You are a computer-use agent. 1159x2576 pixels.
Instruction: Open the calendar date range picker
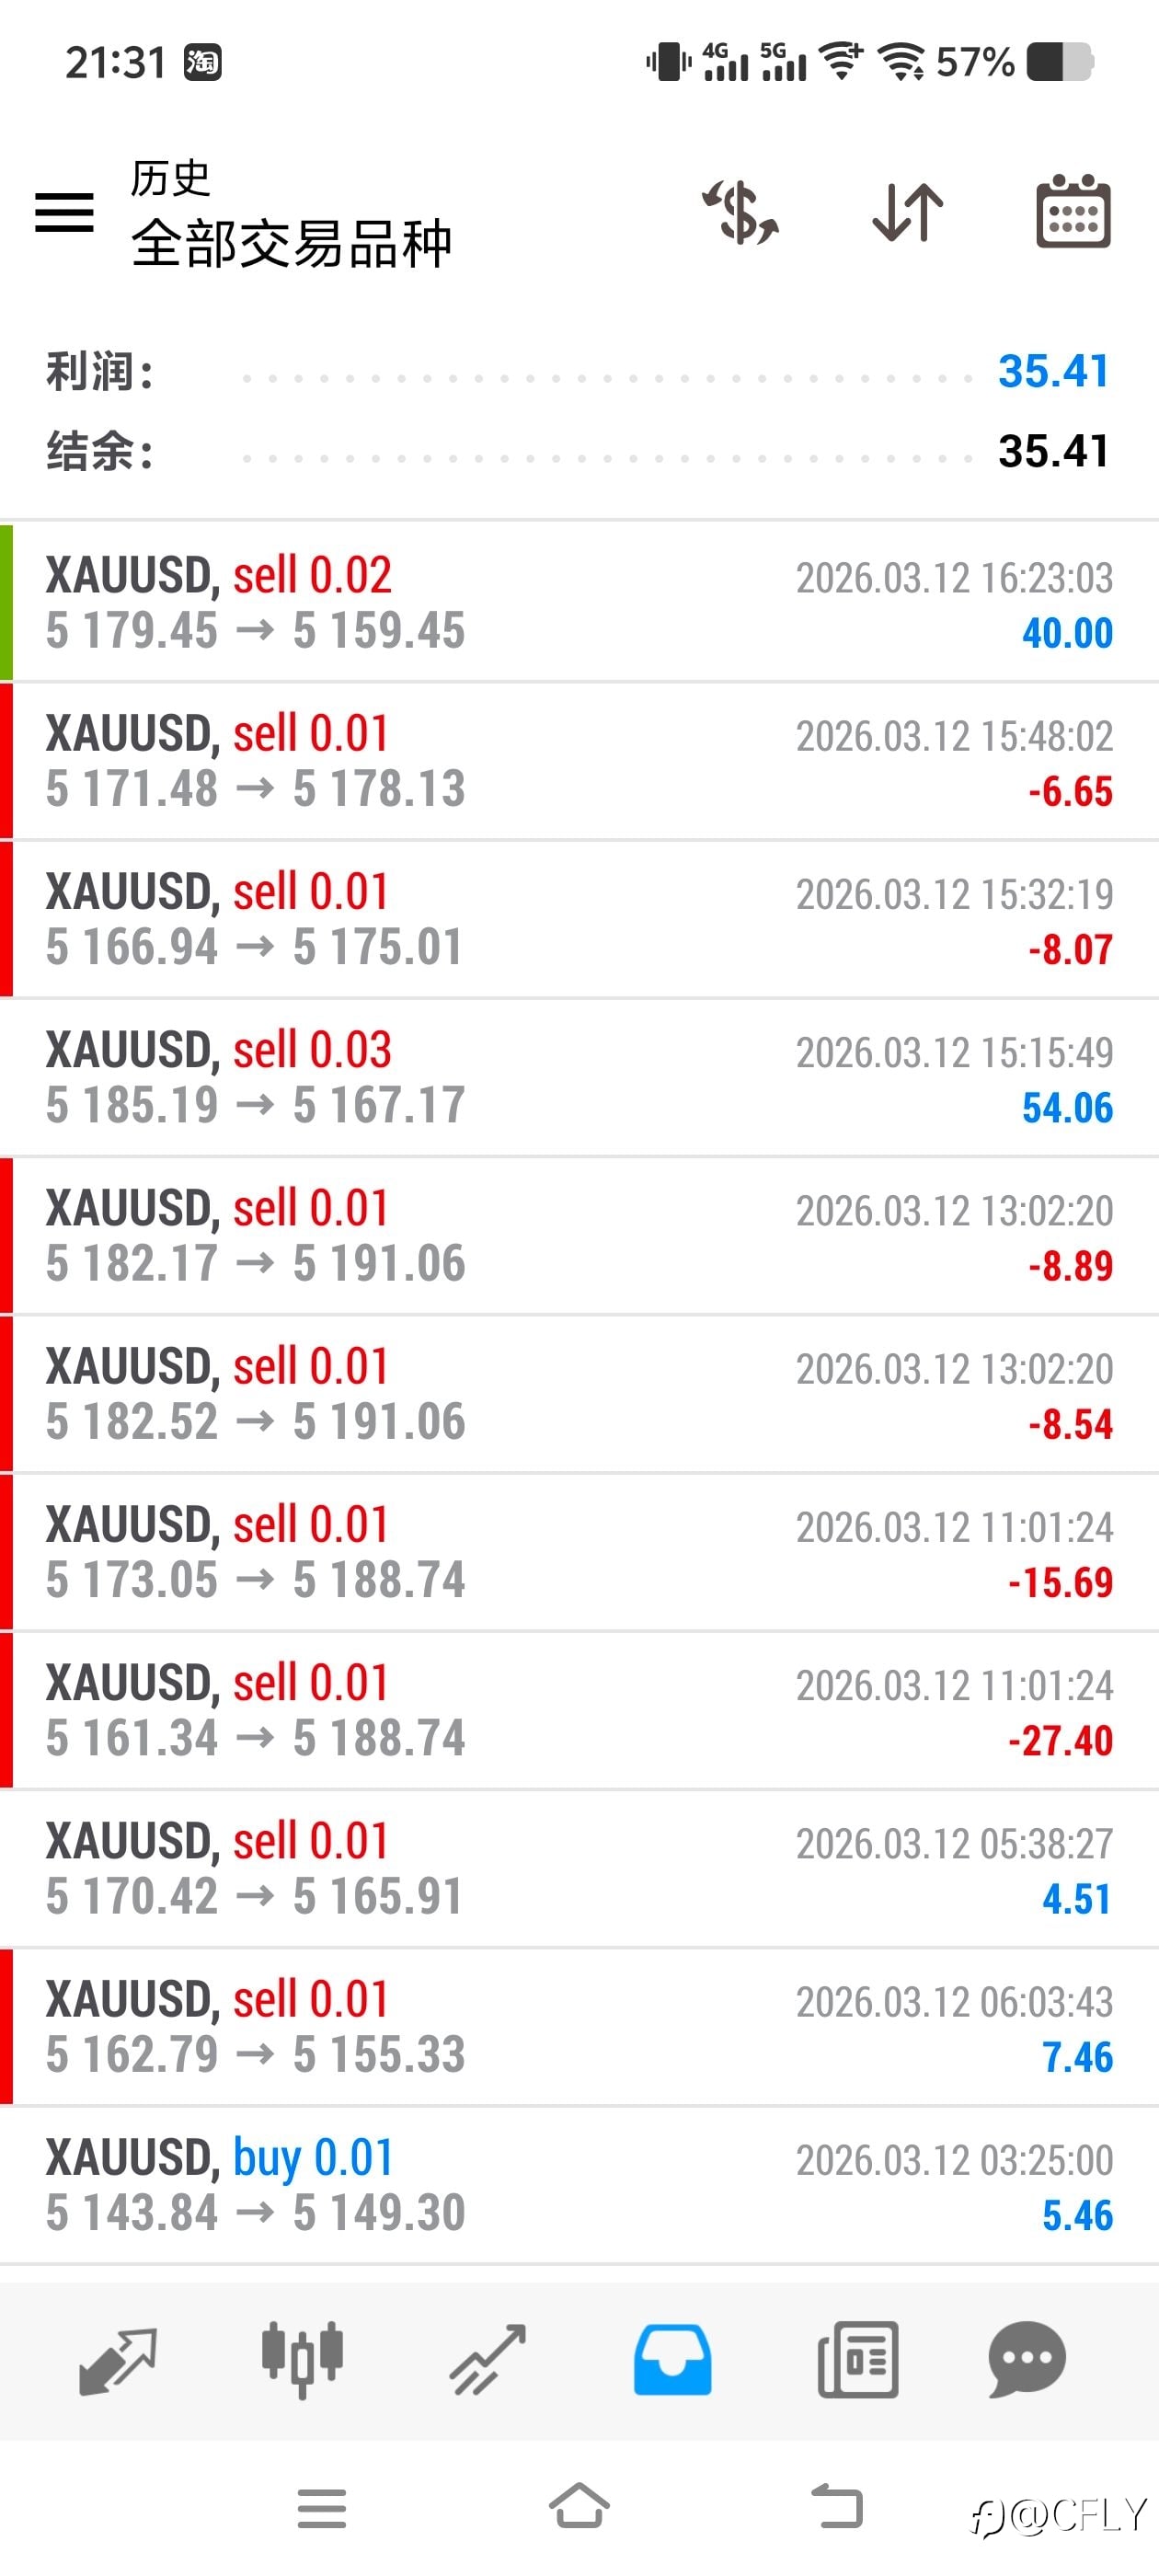click(x=1073, y=213)
